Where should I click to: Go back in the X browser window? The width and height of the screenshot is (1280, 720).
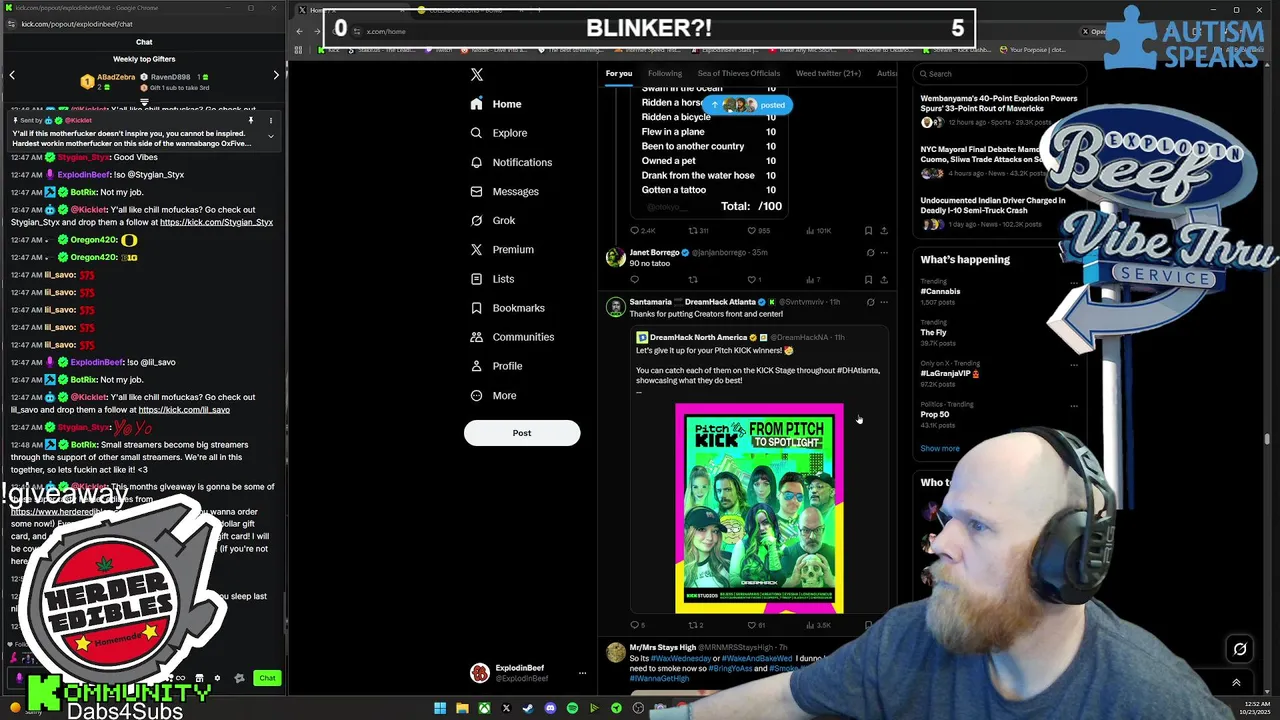pyautogui.click(x=299, y=31)
